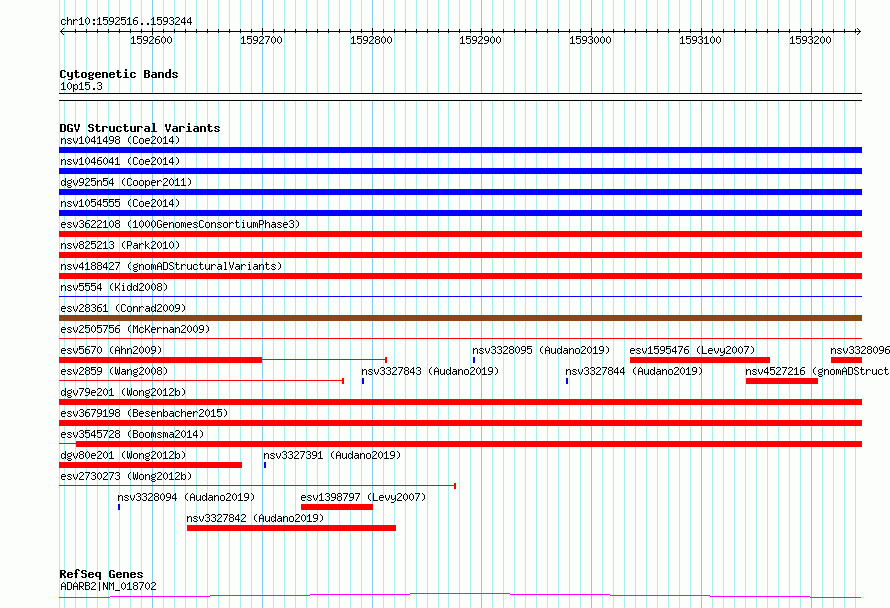Open the esv2859 (Wang2008) label
Viewport: 890px width, 608px height.
114,371
